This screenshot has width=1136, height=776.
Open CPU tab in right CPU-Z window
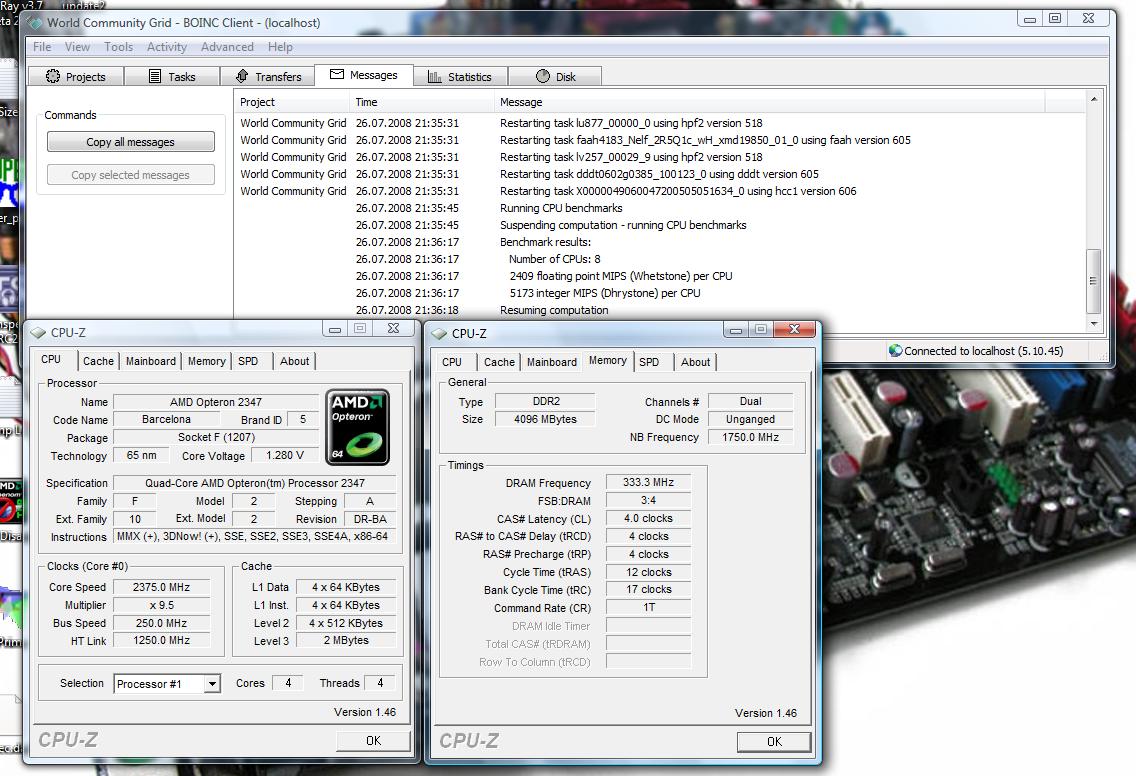tap(451, 362)
